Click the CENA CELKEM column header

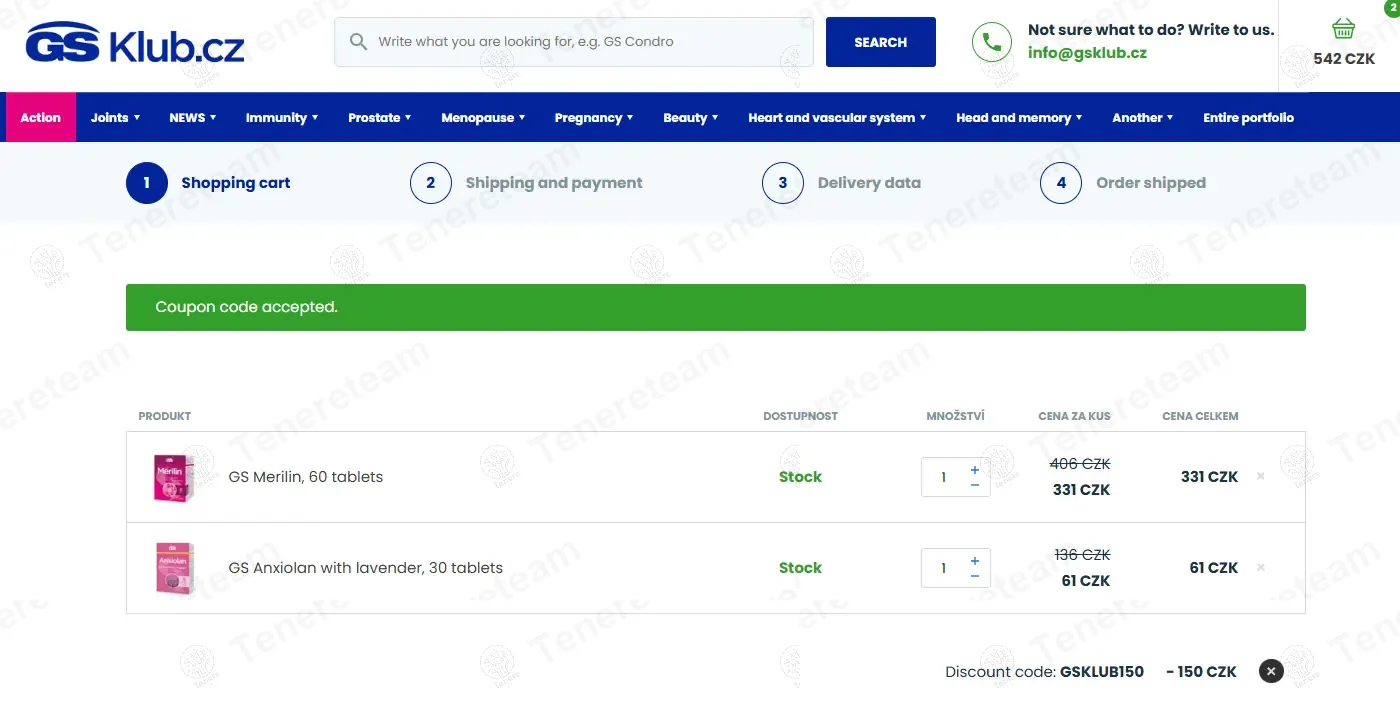pyautogui.click(x=1200, y=416)
